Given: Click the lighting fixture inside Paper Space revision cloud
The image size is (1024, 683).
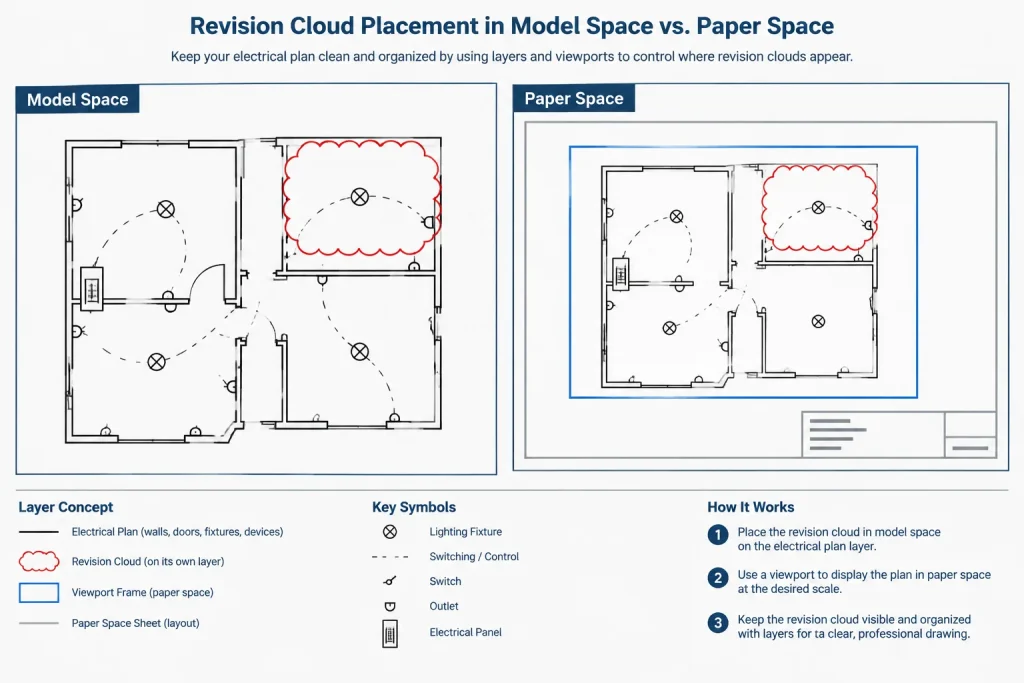Looking at the screenshot, I should (x=818, y=208).
